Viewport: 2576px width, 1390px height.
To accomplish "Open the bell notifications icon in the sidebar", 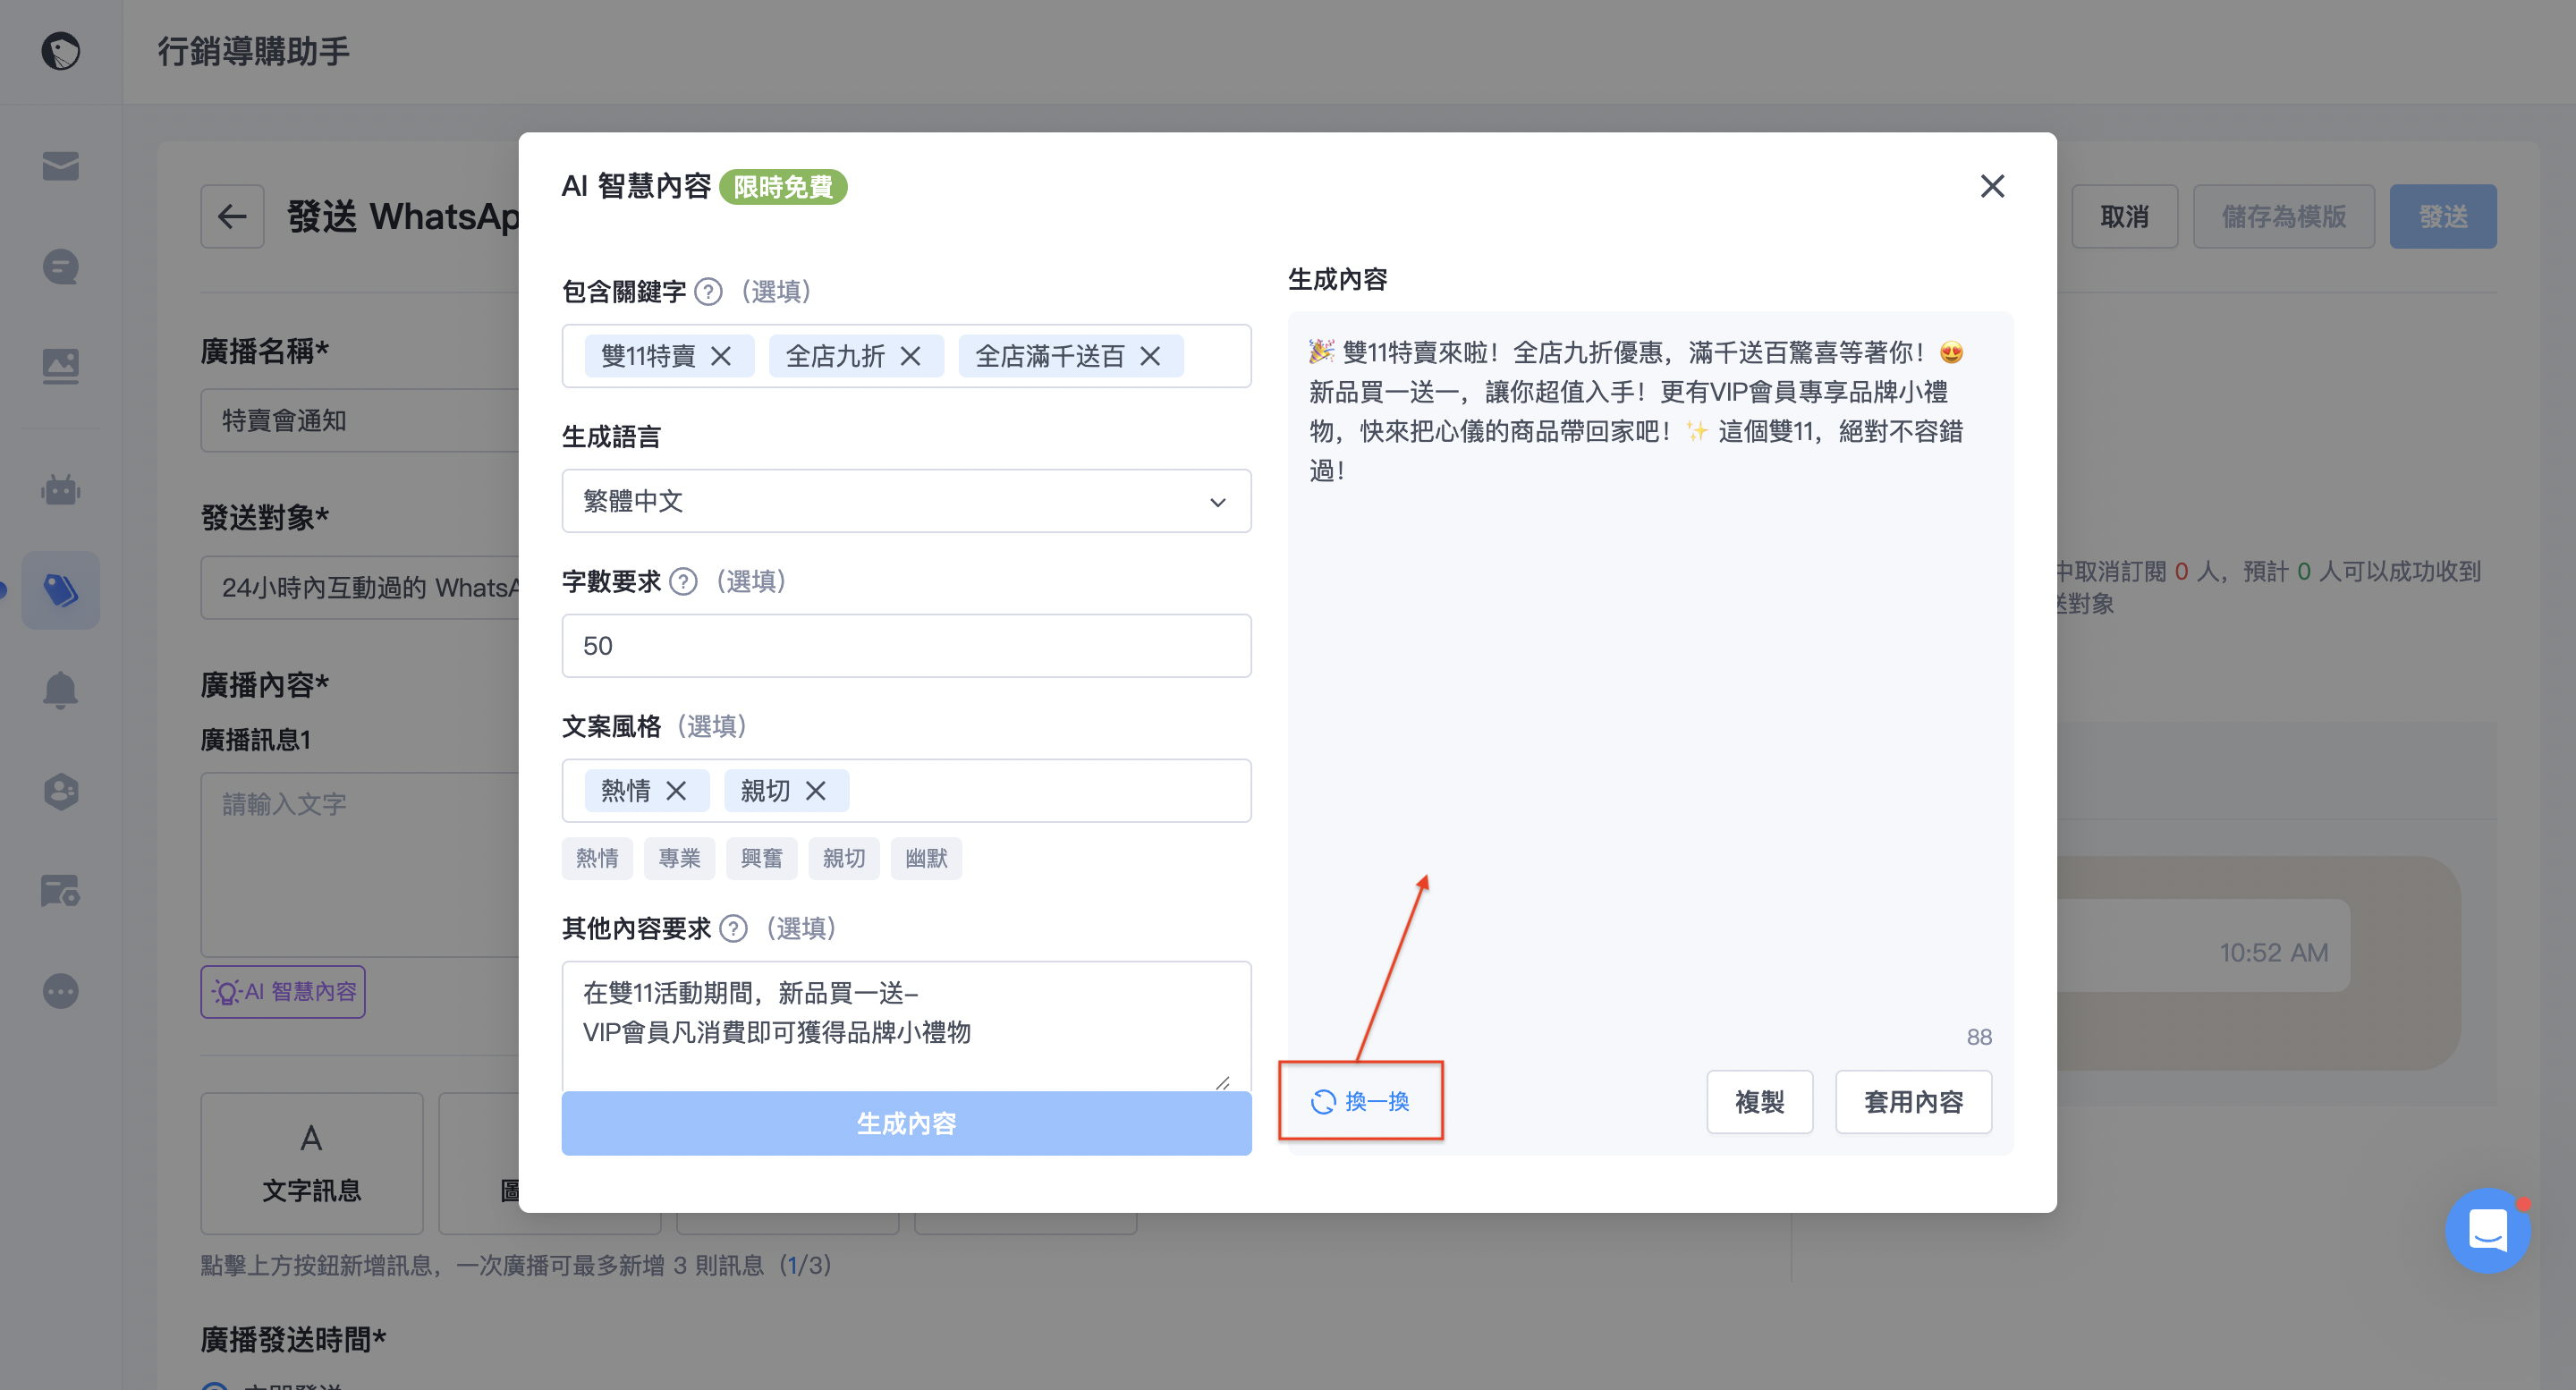I will [61, 690].
